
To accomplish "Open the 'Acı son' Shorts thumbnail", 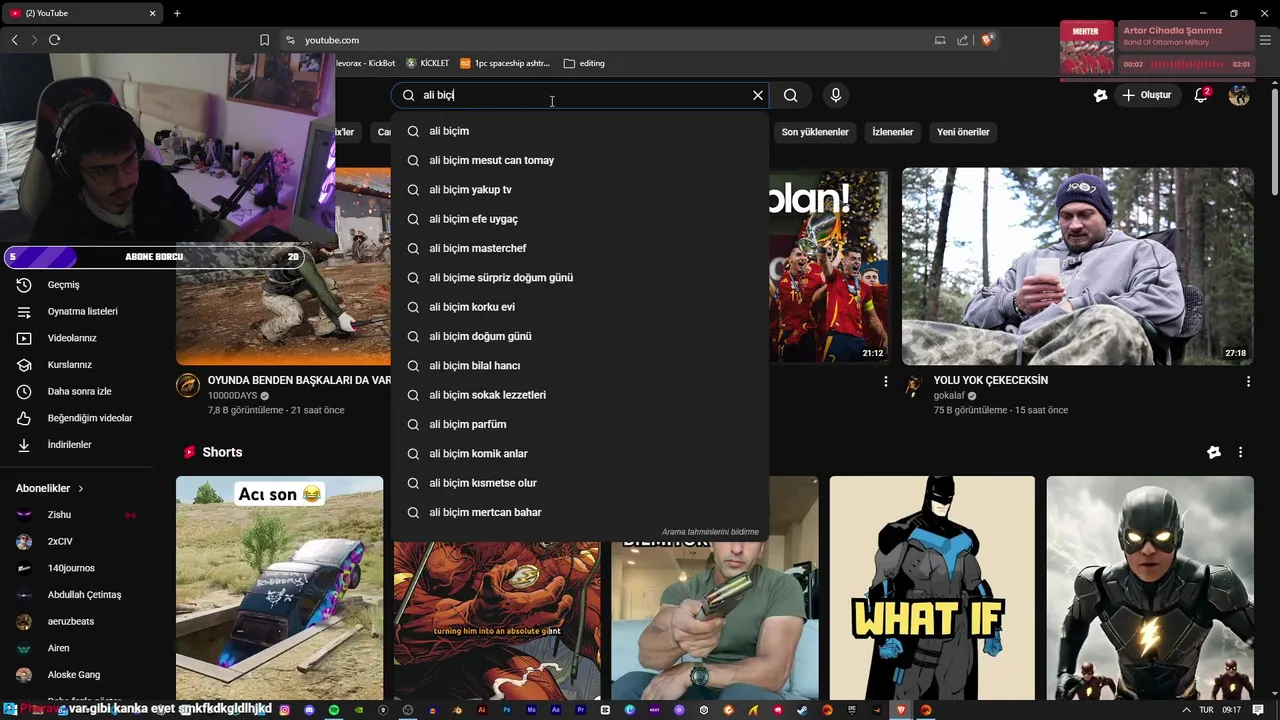I will tap(279, 588).
